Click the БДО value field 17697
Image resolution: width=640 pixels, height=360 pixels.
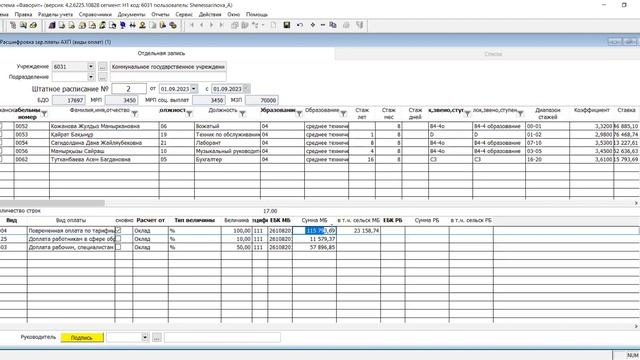coord(69,100)
